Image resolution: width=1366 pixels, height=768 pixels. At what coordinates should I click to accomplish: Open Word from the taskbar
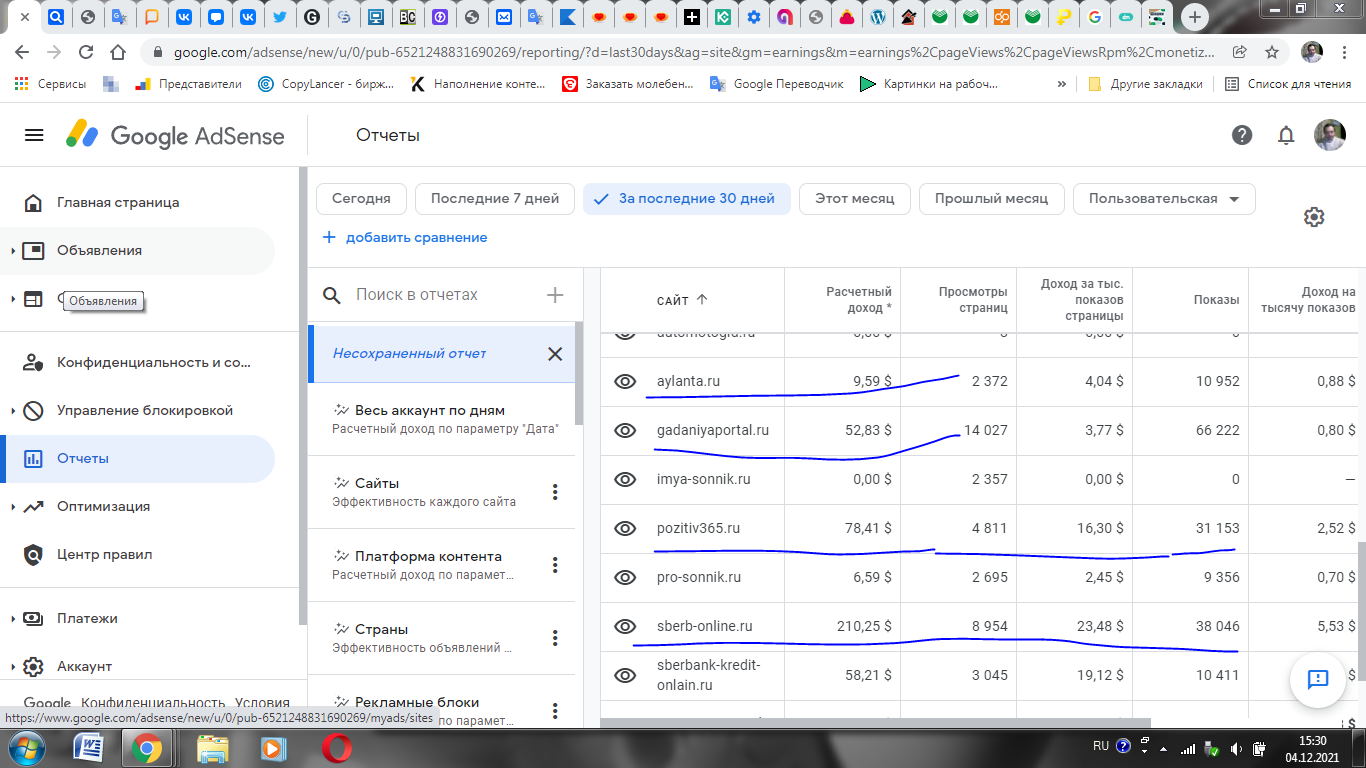pos(89,747)
